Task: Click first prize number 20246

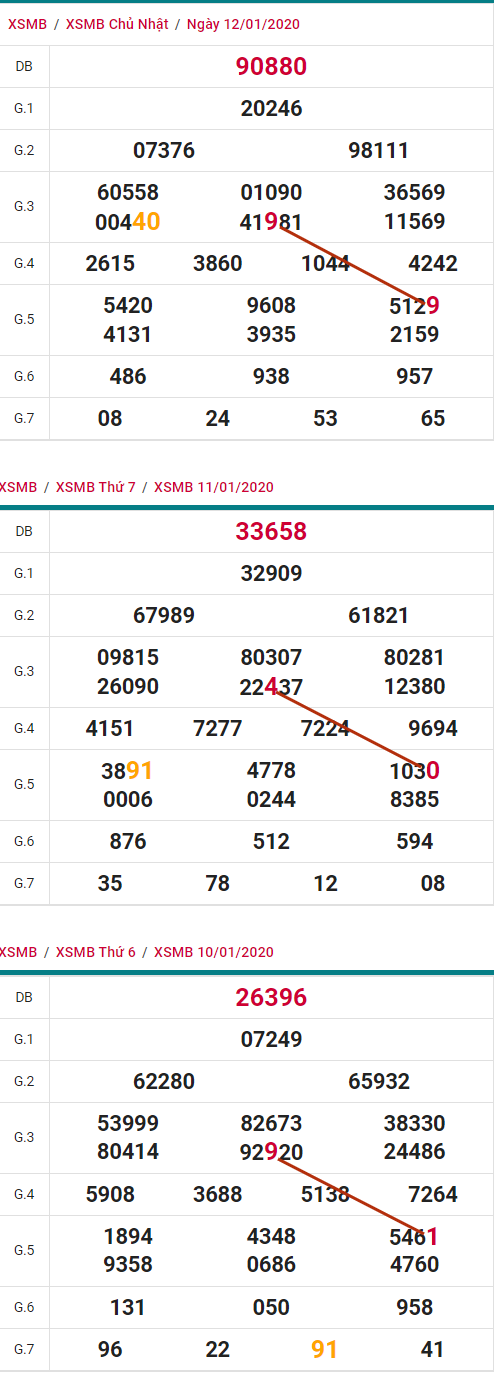Action: (x=271, y=109)
